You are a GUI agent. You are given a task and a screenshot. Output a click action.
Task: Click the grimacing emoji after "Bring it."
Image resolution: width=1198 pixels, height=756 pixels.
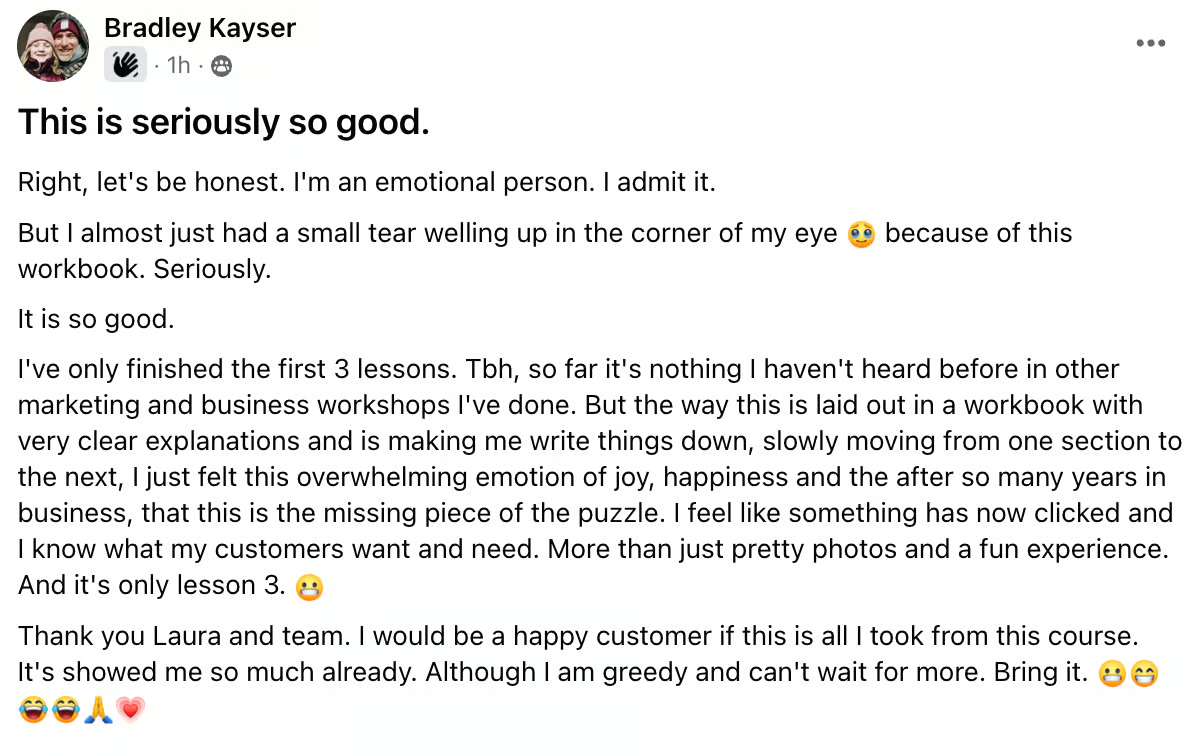coord(1112,673)
